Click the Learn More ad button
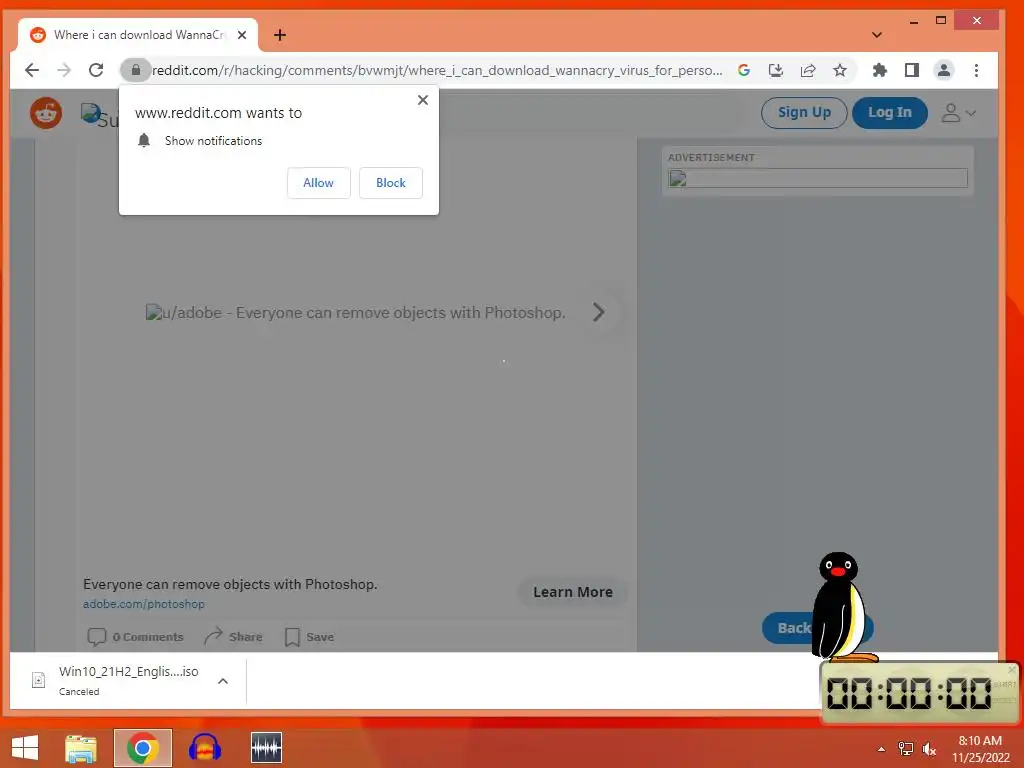1024x768 pixels. click(573, 592)
